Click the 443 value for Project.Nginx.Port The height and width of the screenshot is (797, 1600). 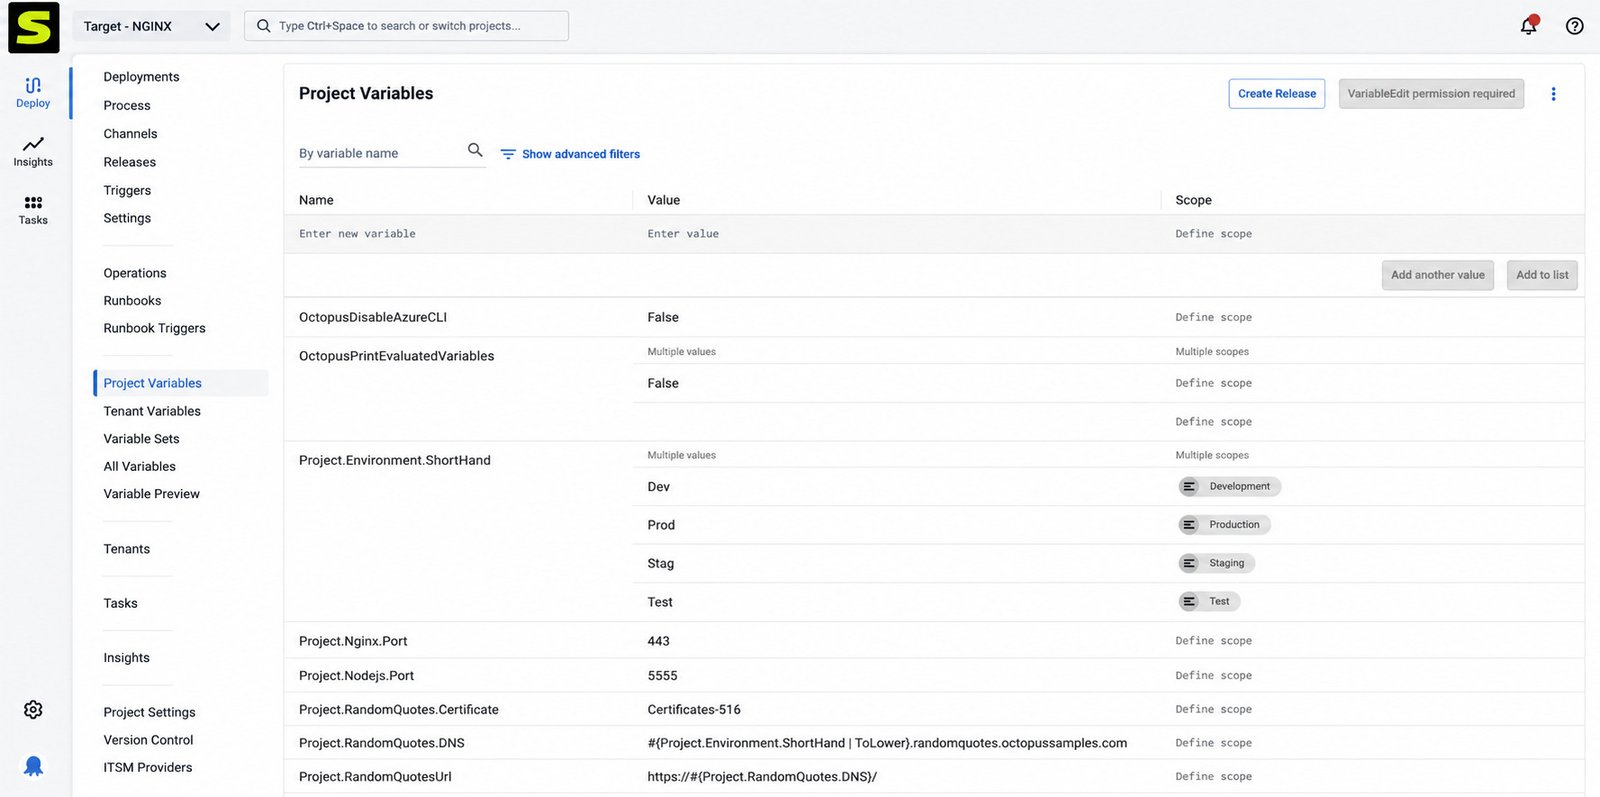pos(658,641)
